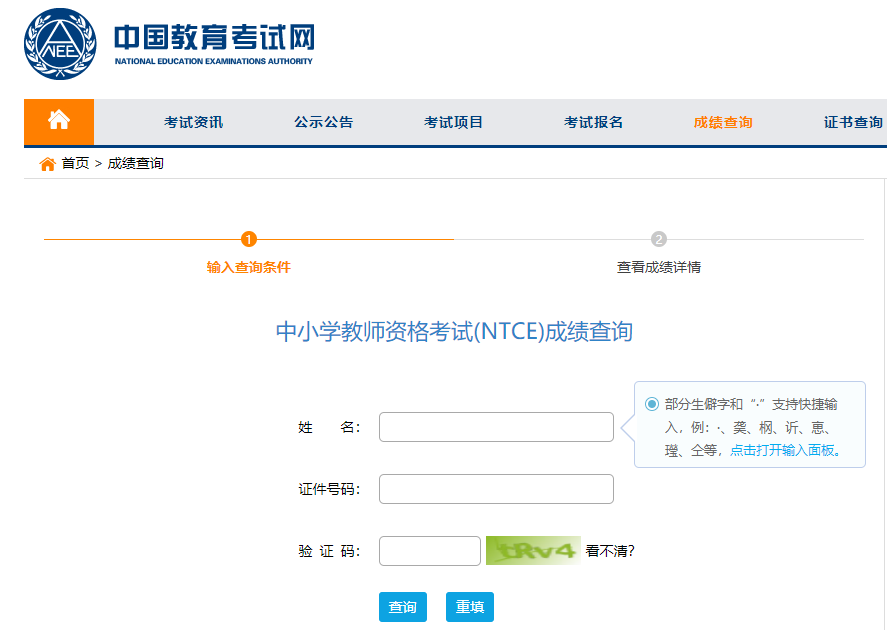
Task: Click the orange step 1 circle indicator
Action: click(x=248, y=240)
